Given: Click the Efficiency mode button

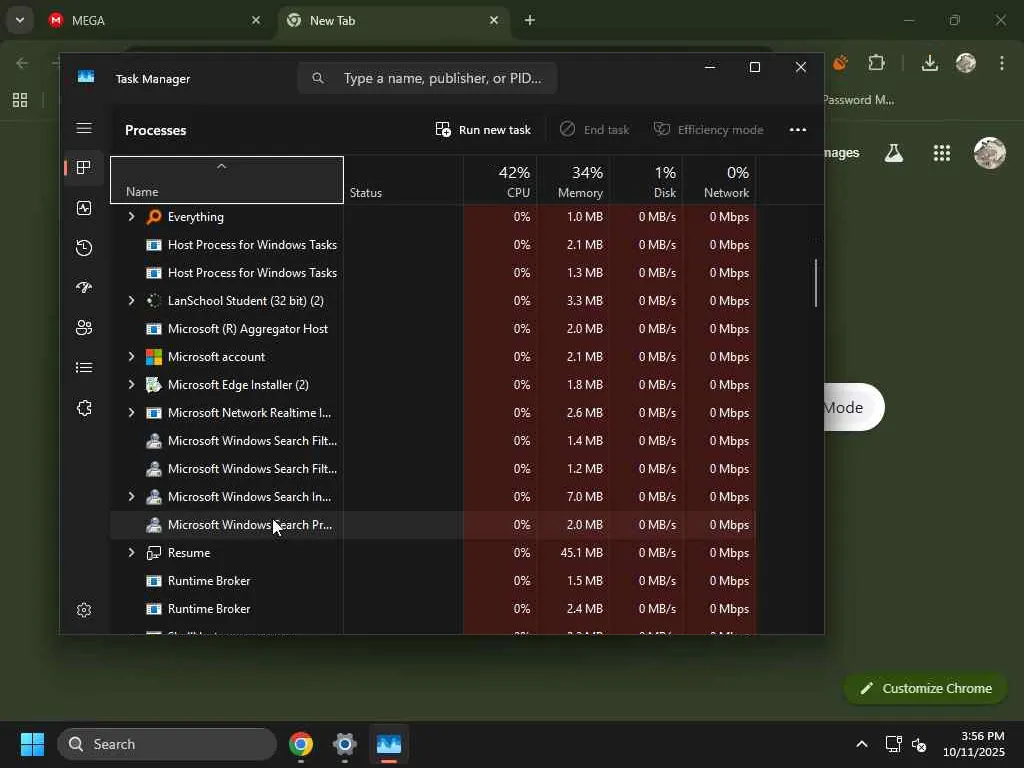Looking at the screenshot, I should tap(709, 129).
